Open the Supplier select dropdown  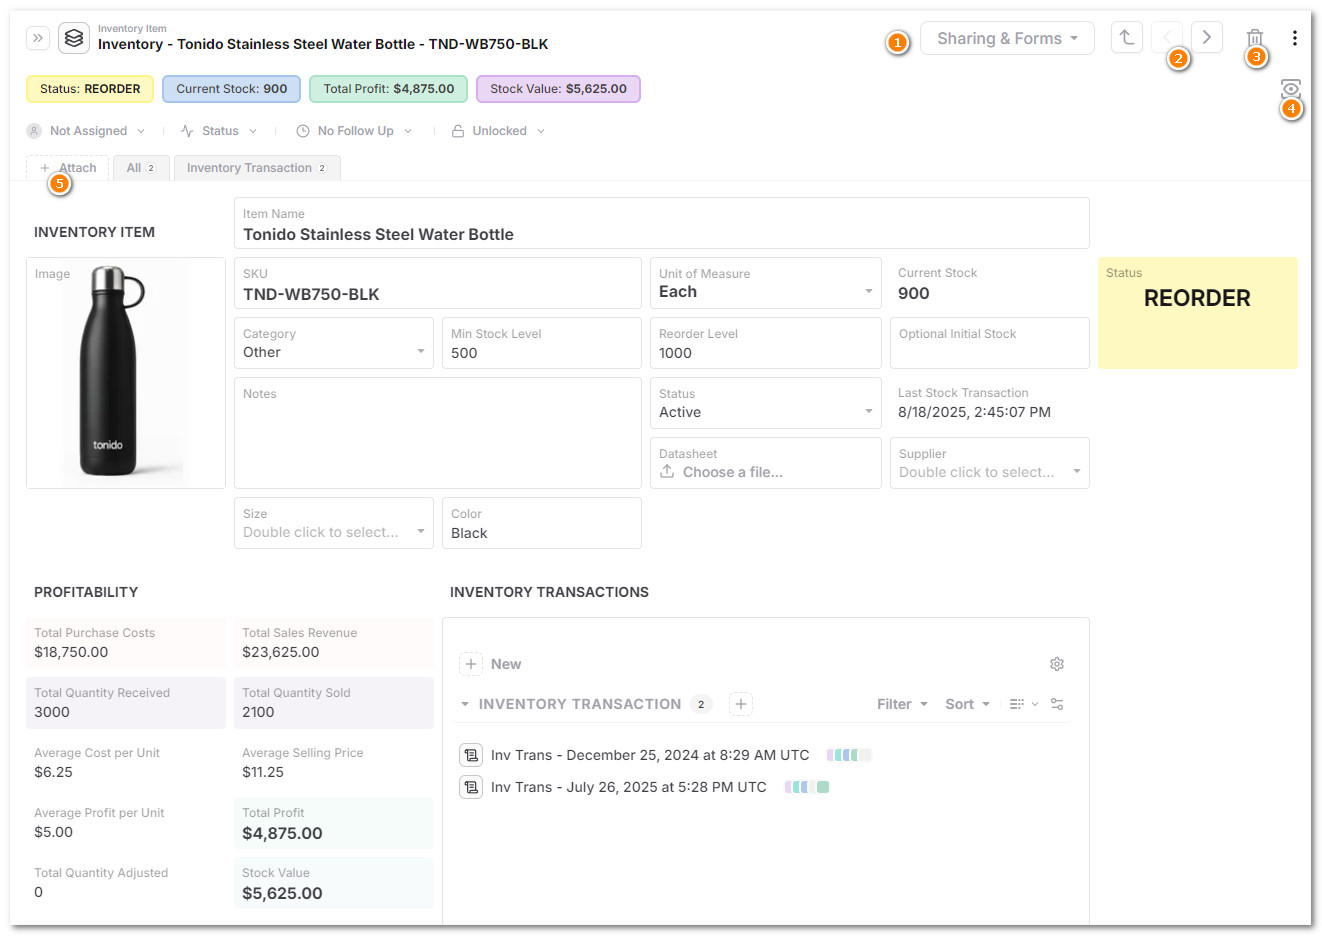pyautogui.click(x=990, y=463)
